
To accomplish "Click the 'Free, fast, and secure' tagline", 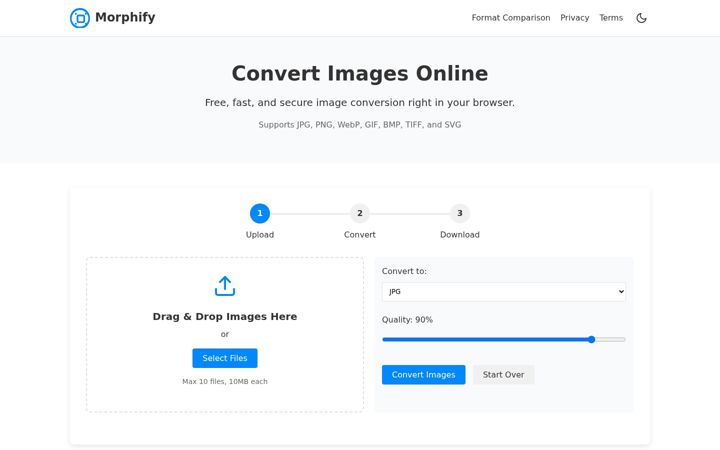I will [x=360, y=102].
